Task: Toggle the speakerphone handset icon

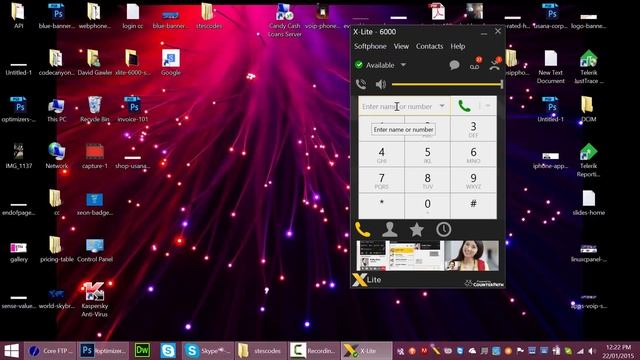Action: tap(361, 84)
